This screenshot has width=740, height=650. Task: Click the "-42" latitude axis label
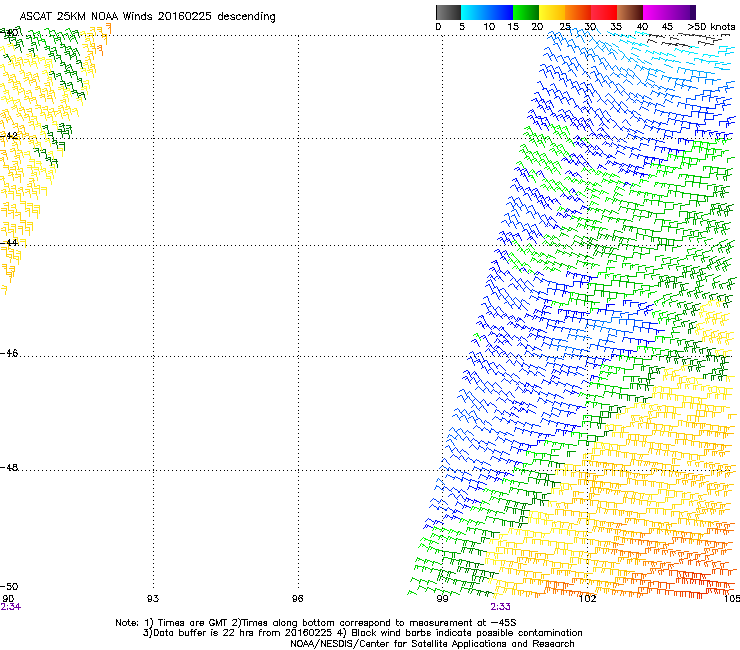tap(9, 135)
